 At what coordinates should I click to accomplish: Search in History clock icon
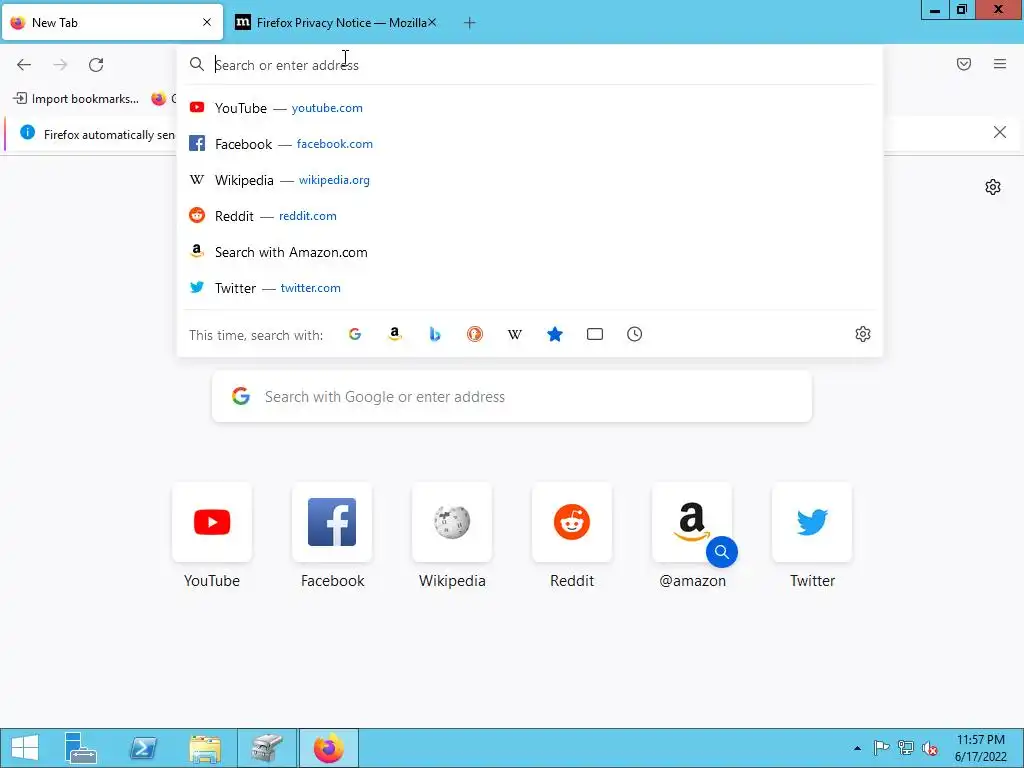[x=635, y=334]
